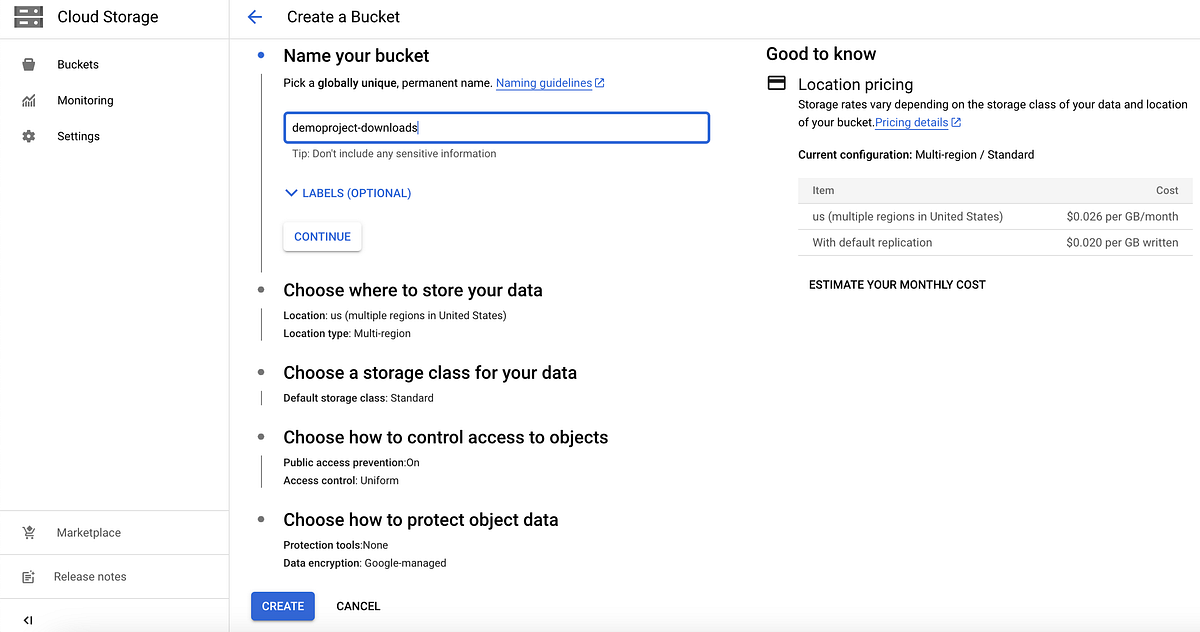Select the Monitoring chart icon
The image size is (1200, 632).
point(30,100)
